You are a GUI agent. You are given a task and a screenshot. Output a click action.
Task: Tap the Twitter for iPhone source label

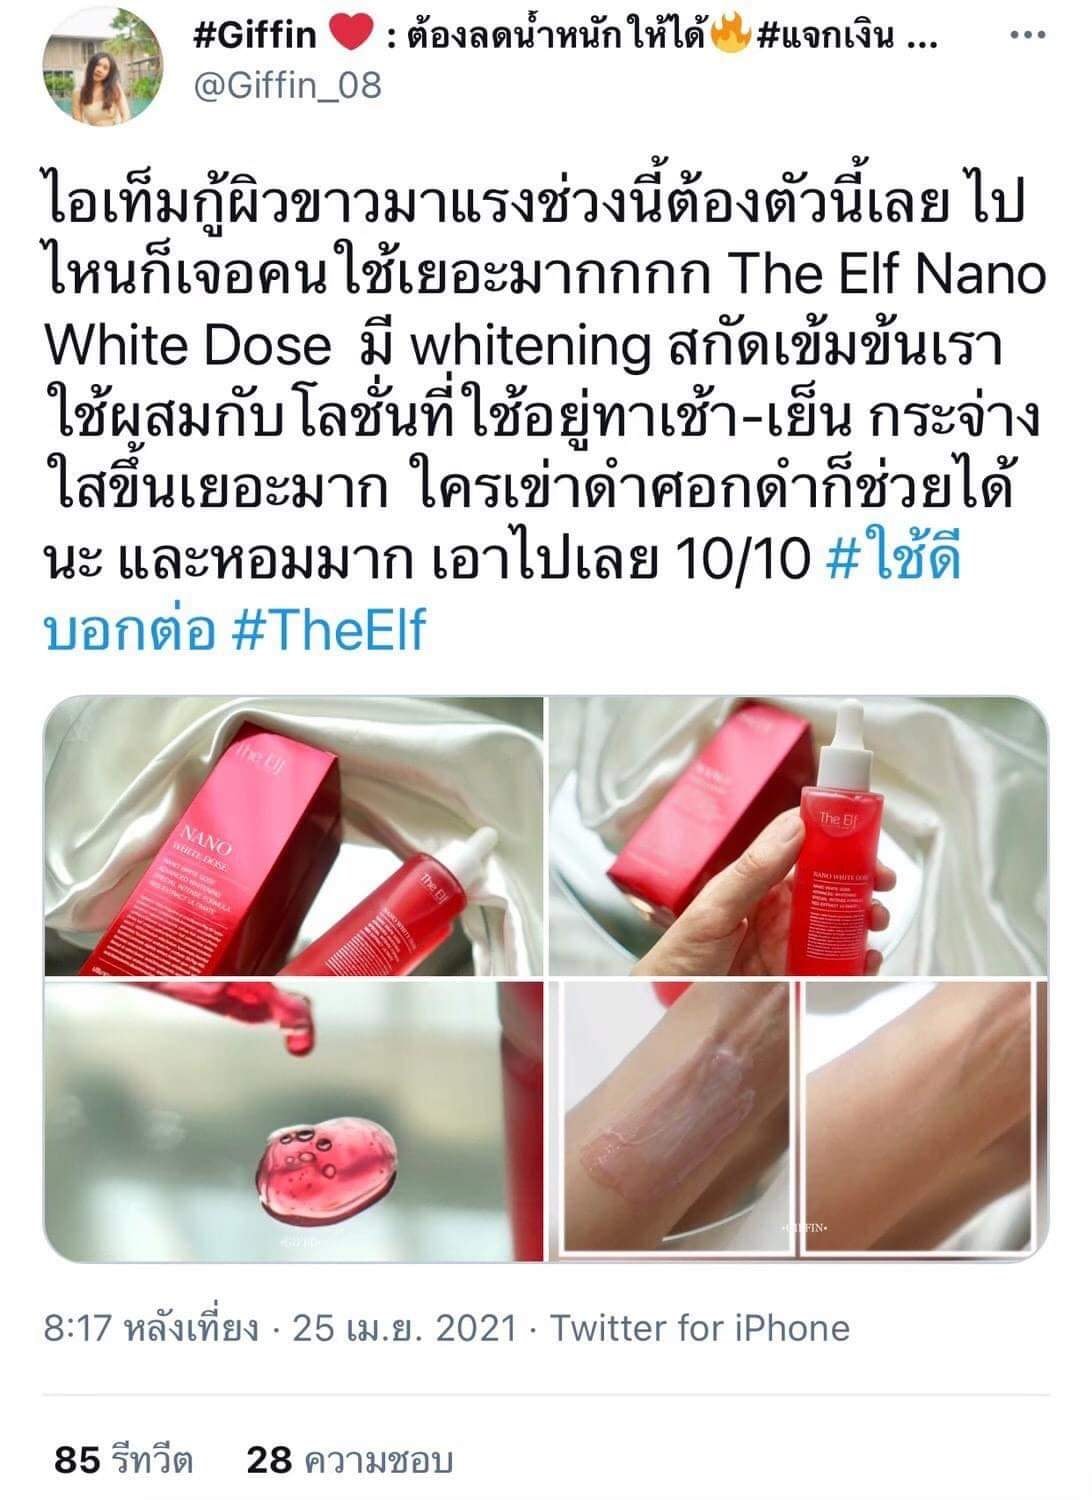point(700,1329)
